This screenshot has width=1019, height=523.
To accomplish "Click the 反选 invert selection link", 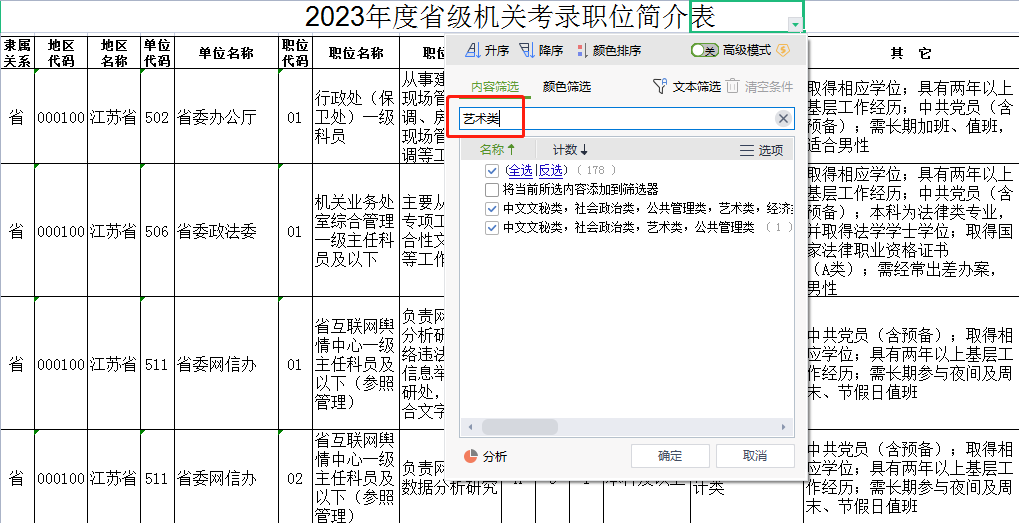I will [550, 170].
